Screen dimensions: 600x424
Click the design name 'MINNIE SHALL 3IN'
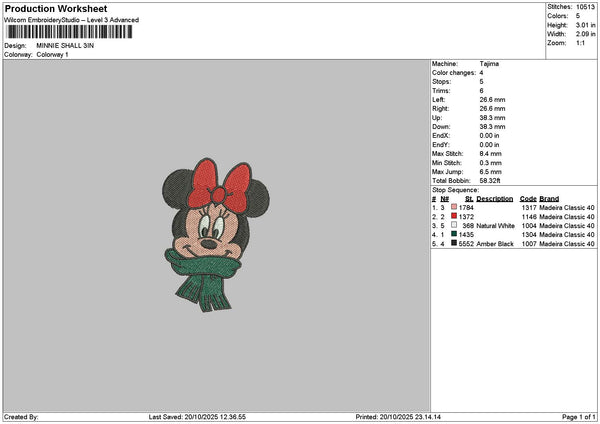[x=65, y=46]
